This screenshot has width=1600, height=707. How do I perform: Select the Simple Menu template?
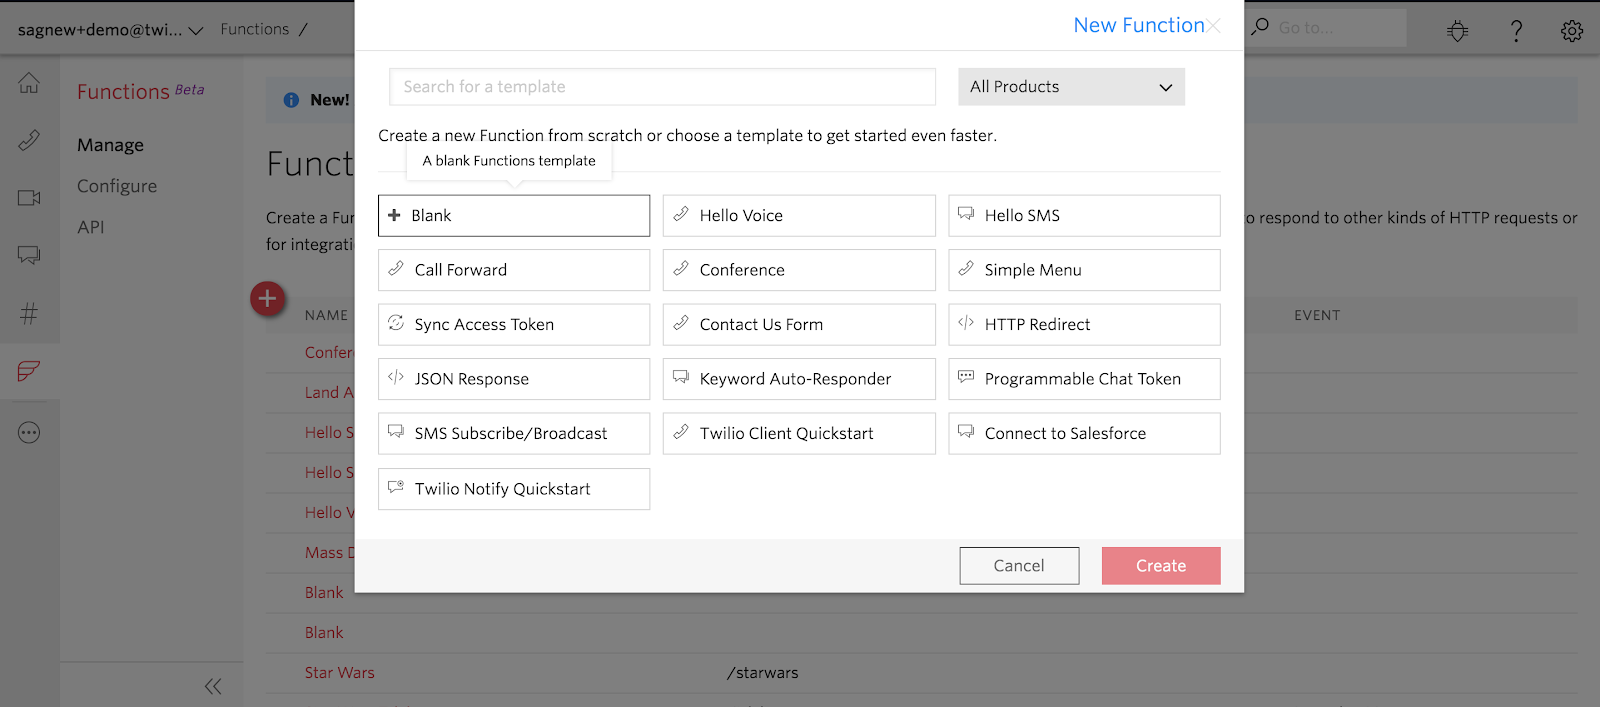[x=1084, y=270]
